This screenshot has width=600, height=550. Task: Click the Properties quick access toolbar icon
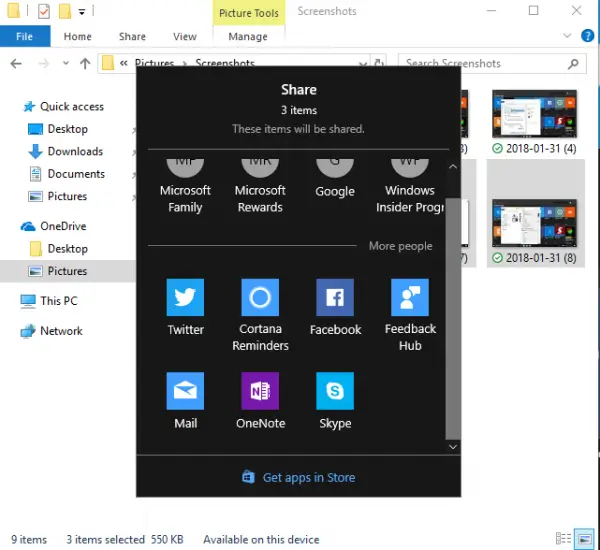pos(44,11)
